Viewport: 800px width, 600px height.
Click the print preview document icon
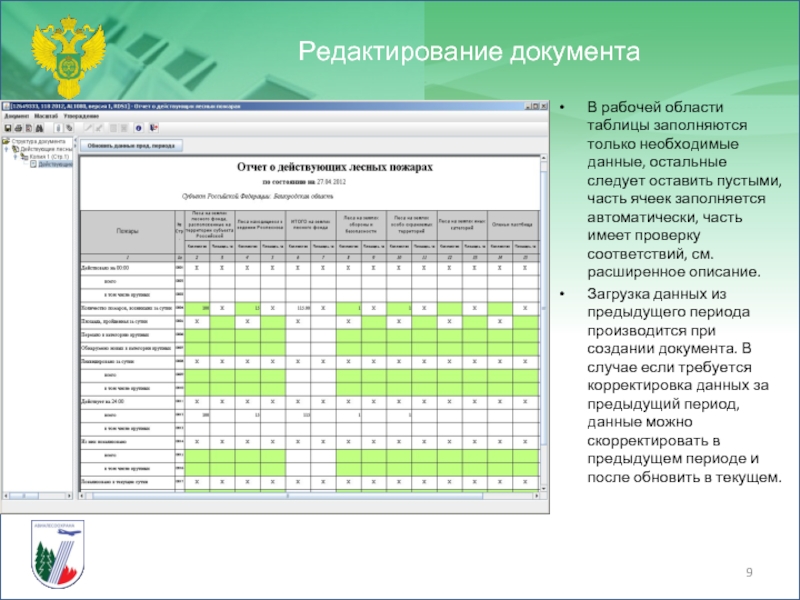(29, 128)
